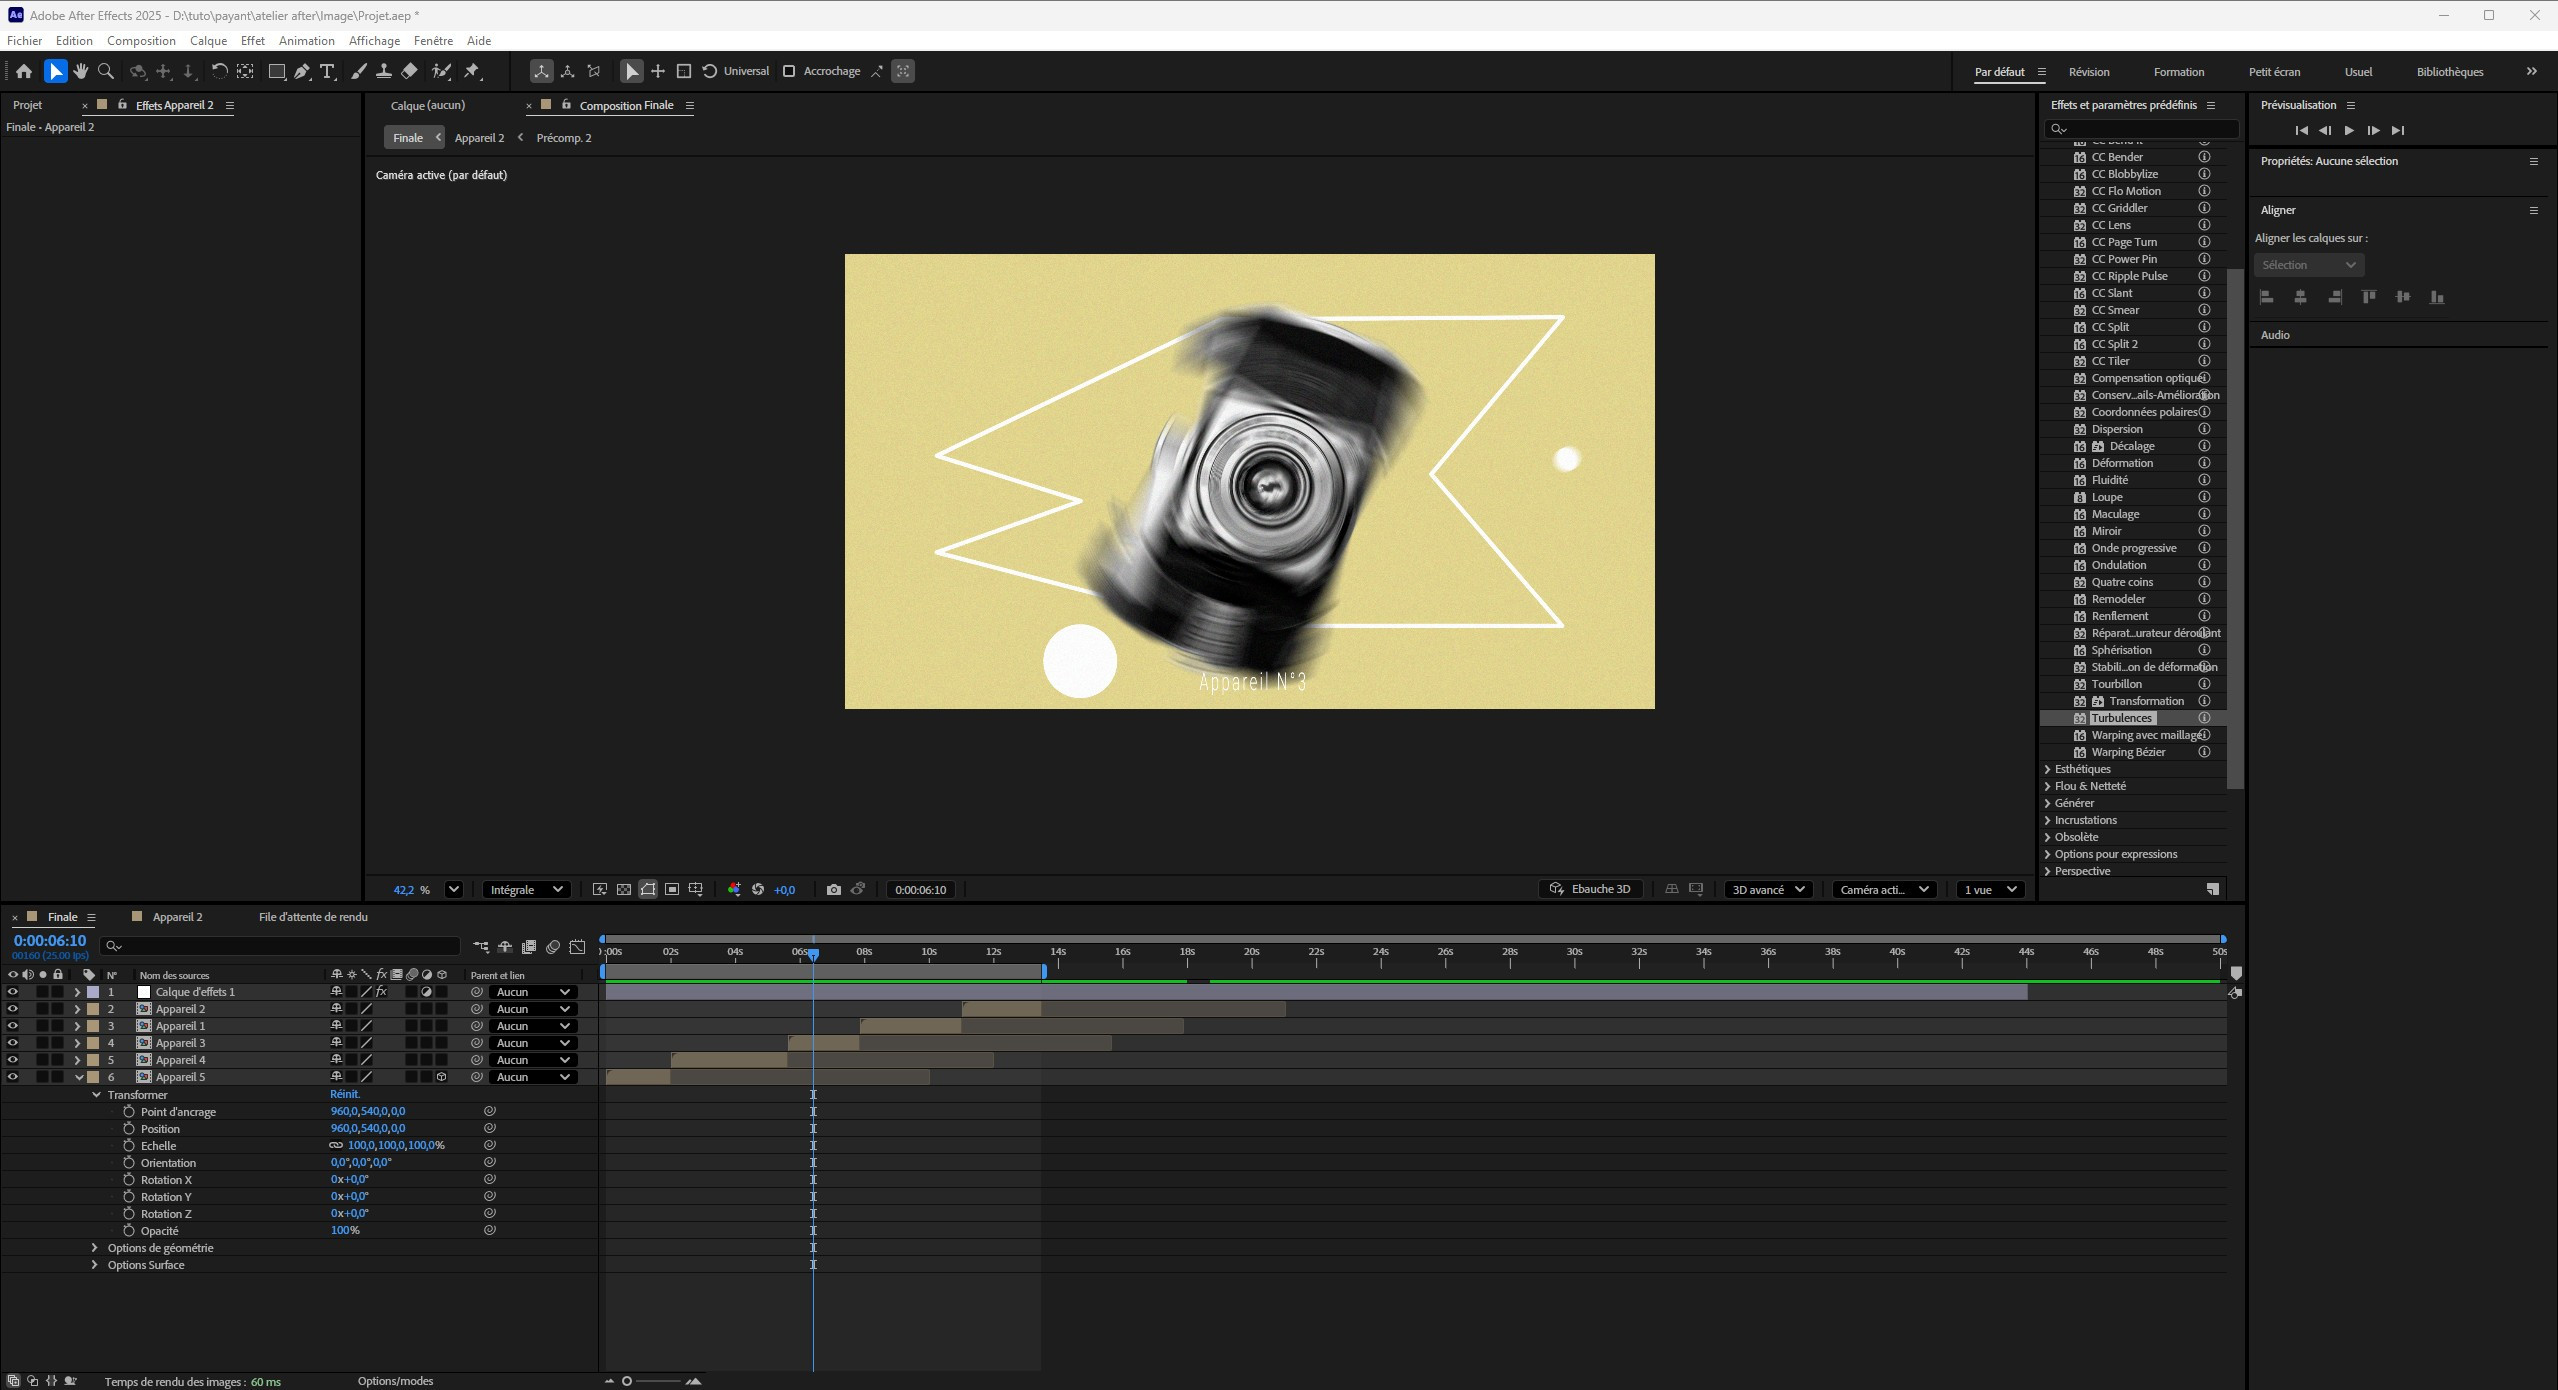
Task: Expand the Flou & Netteté effects category
Action: point(2048,786)
